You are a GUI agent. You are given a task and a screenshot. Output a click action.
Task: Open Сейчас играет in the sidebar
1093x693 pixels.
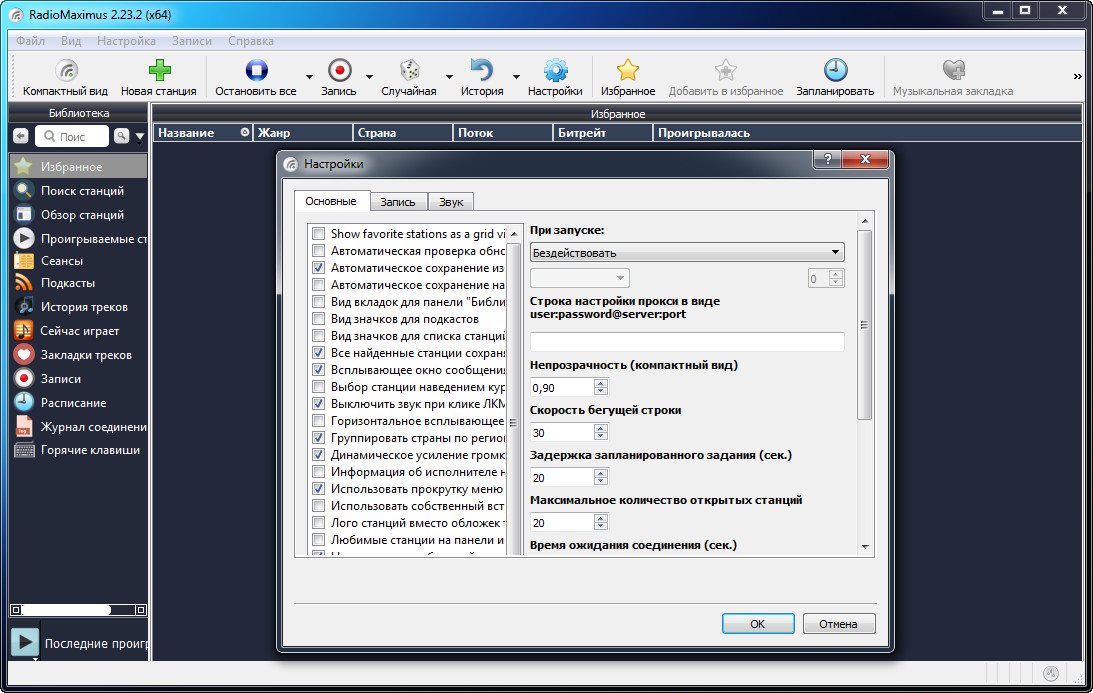point(79,330)
